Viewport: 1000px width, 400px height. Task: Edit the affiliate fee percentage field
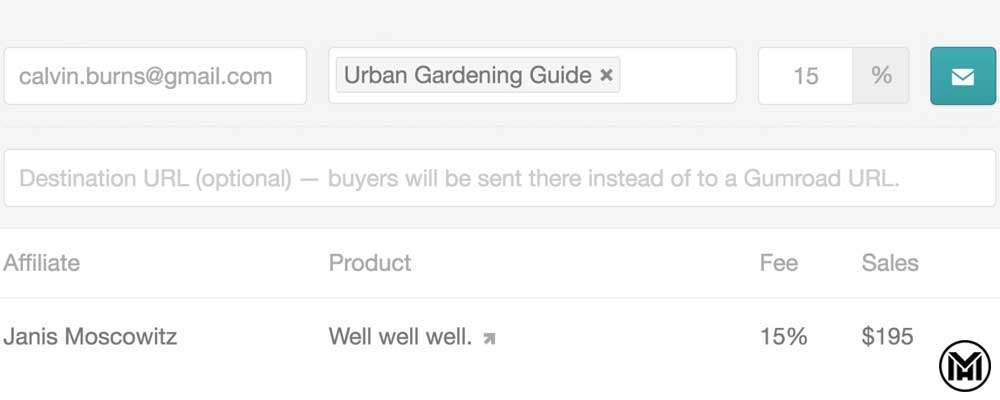coord(805,76)
